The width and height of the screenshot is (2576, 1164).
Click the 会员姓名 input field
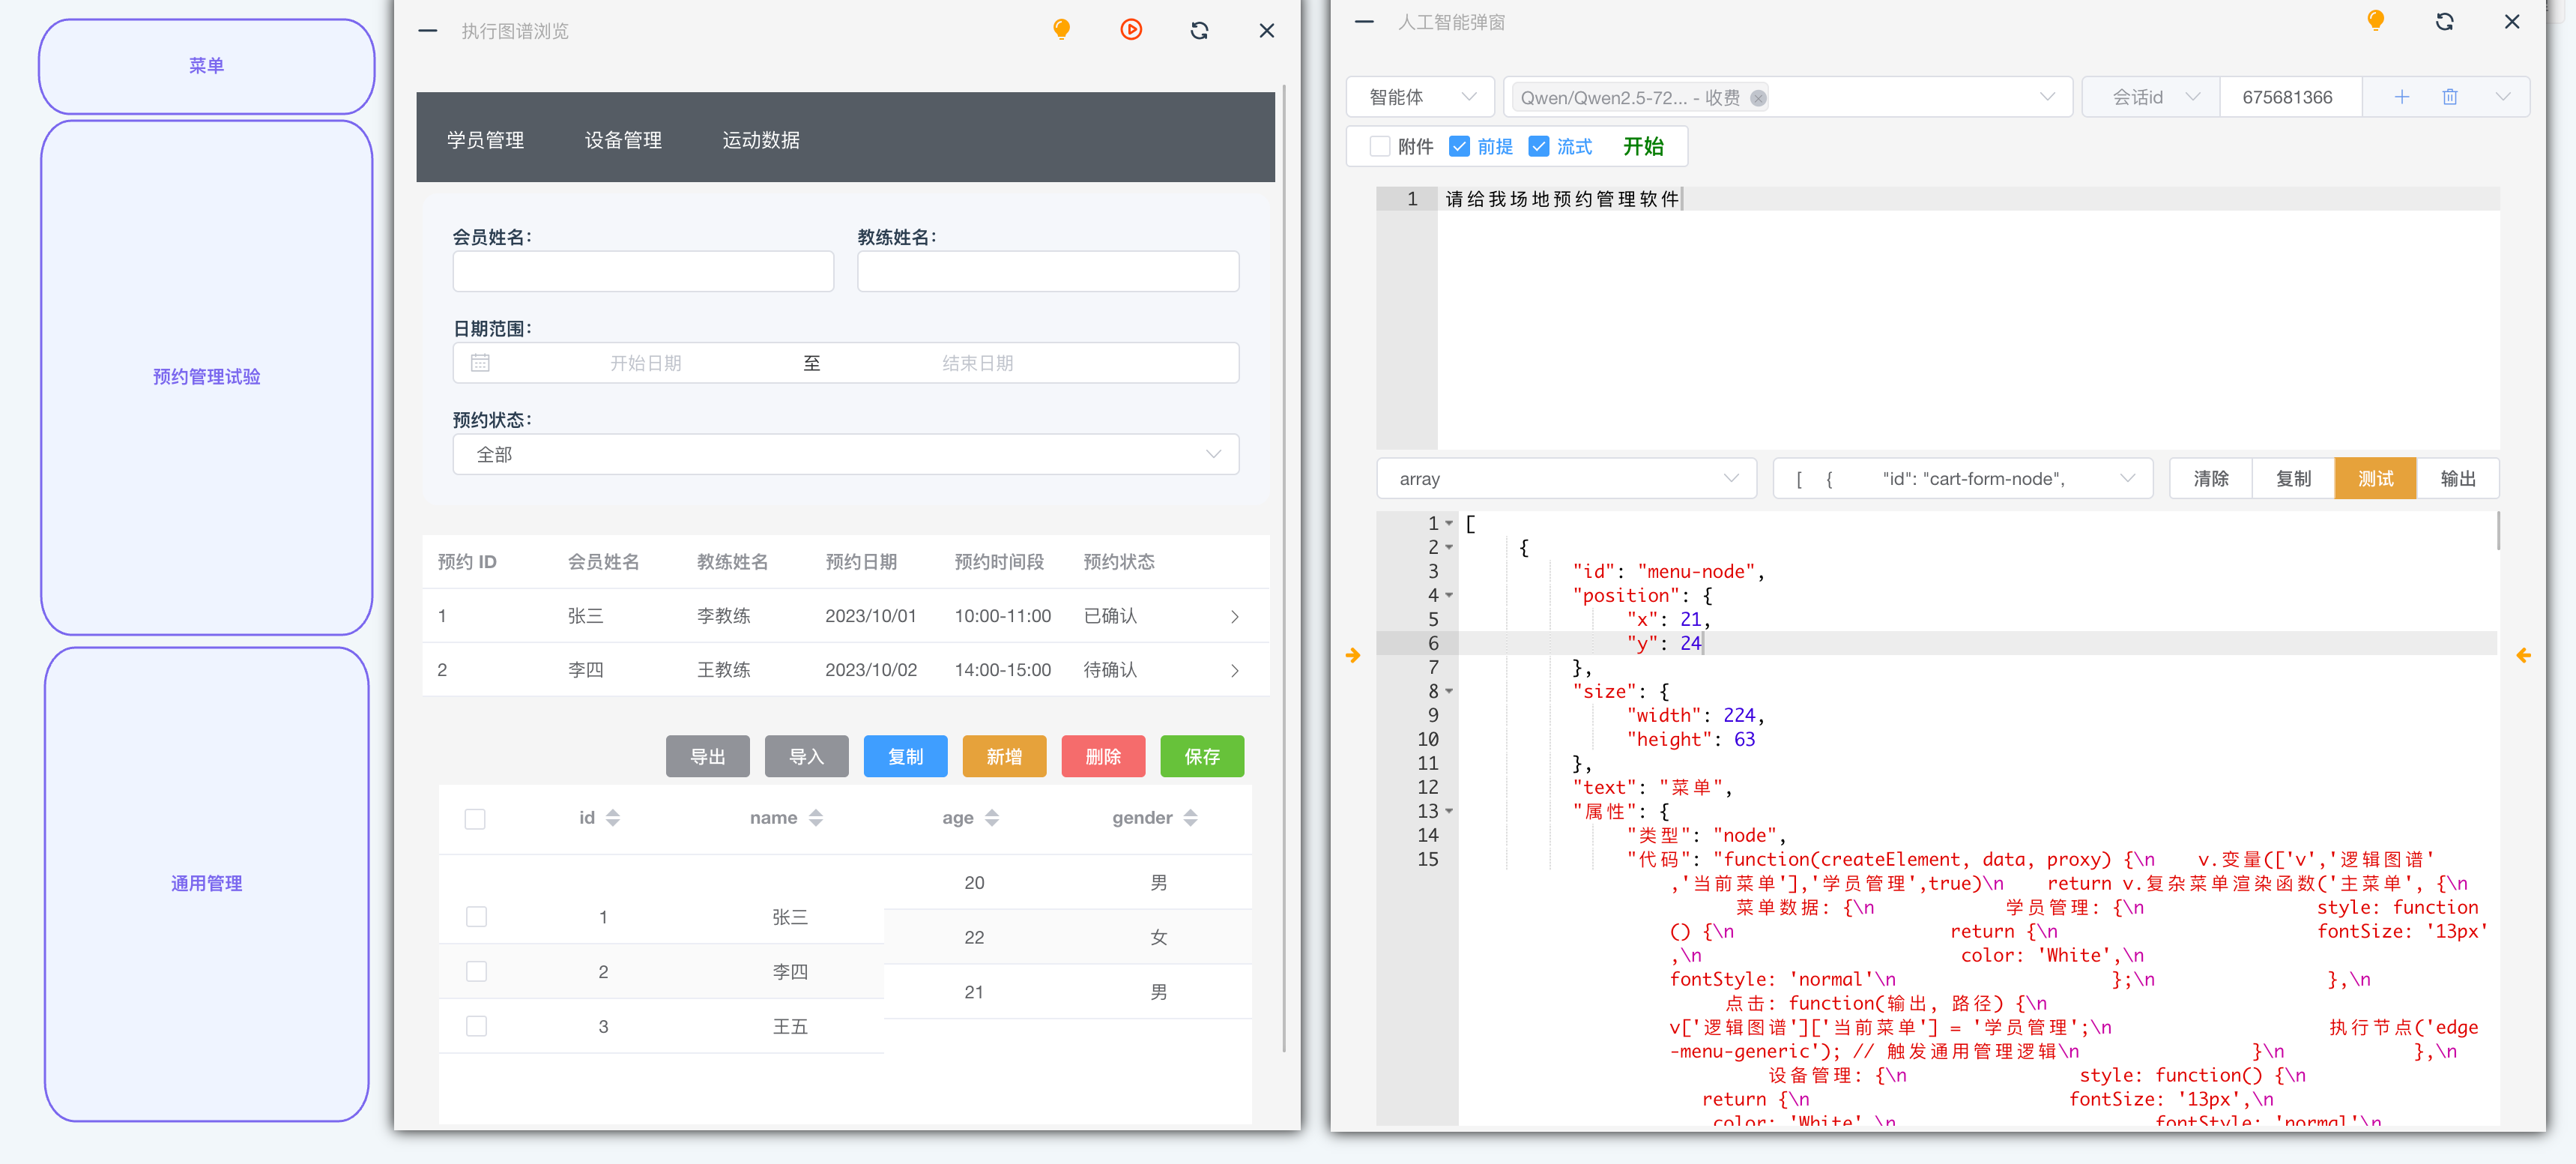(643, 272)
